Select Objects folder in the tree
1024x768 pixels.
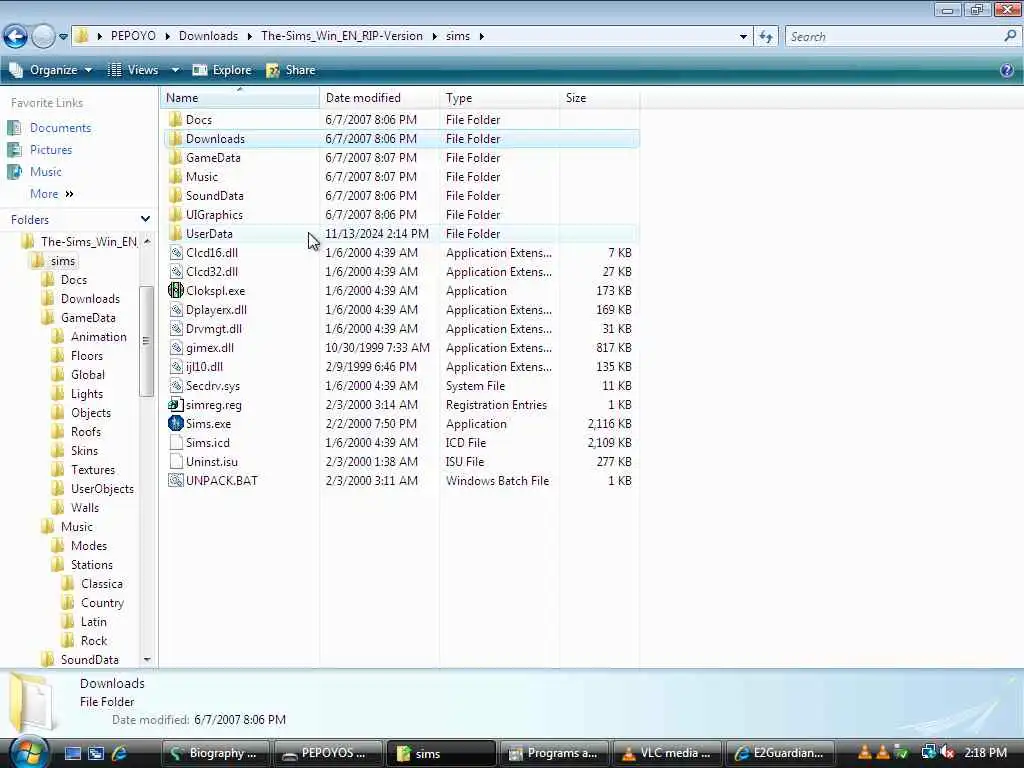click(91, 413)
